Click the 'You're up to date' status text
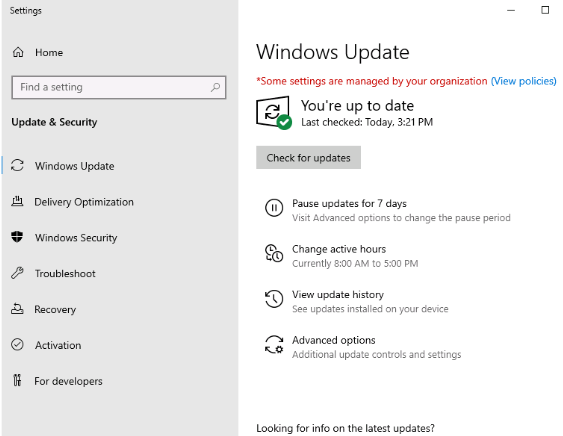563x436 pixels. point(357,106)
